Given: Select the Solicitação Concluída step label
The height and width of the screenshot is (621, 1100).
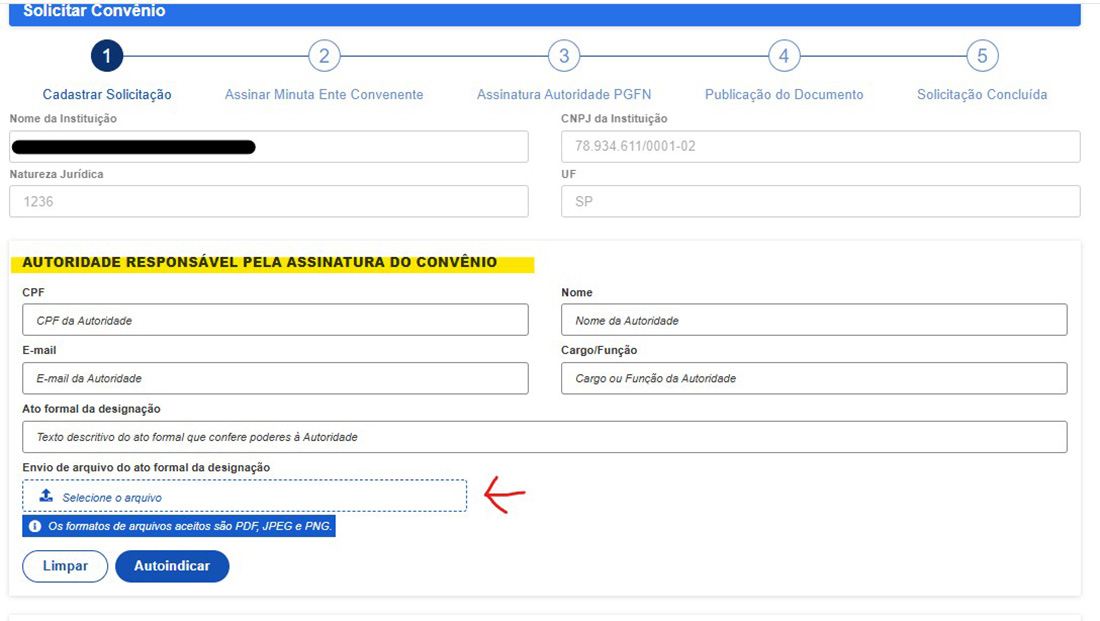Looking at the screenshot, I should tap(982, 94).
